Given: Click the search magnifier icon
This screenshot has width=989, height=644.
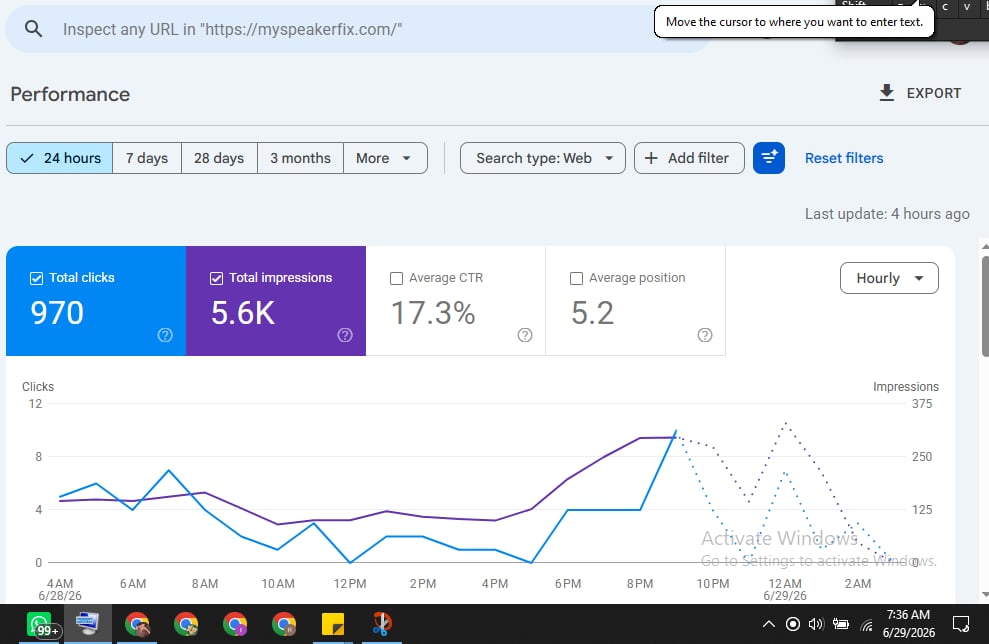Looking at the screenshot, I should pos(33,28).
